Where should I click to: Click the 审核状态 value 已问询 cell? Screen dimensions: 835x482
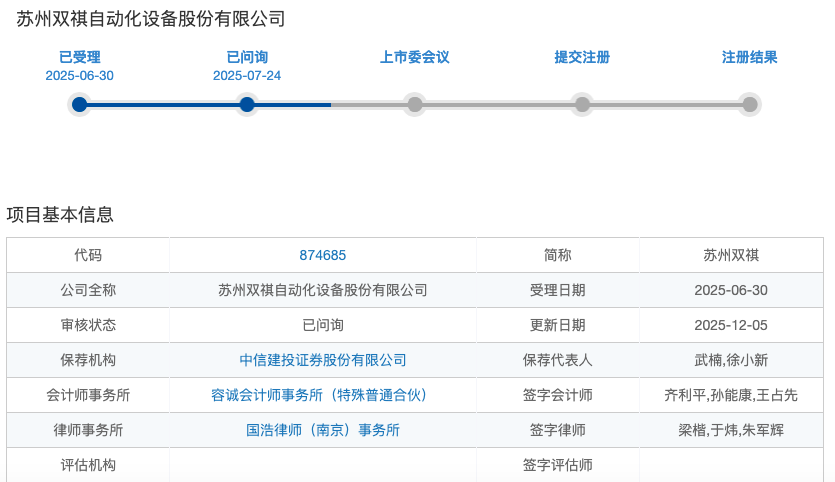tap(322, 325)
